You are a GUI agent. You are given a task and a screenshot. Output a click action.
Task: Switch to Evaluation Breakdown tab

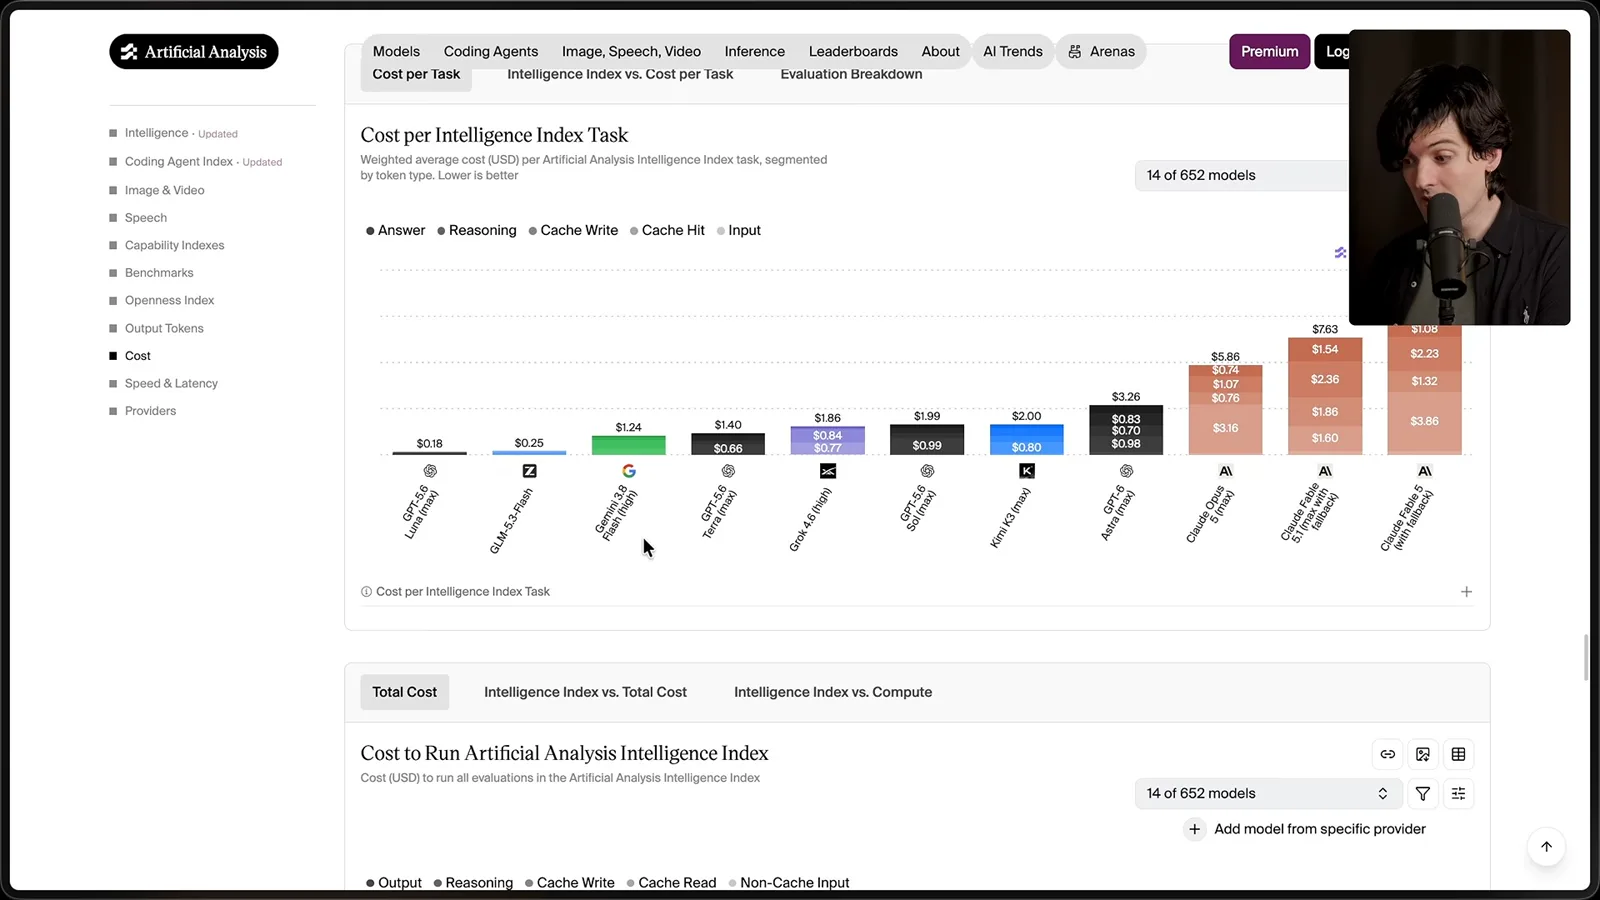click(x=851, y=74)
